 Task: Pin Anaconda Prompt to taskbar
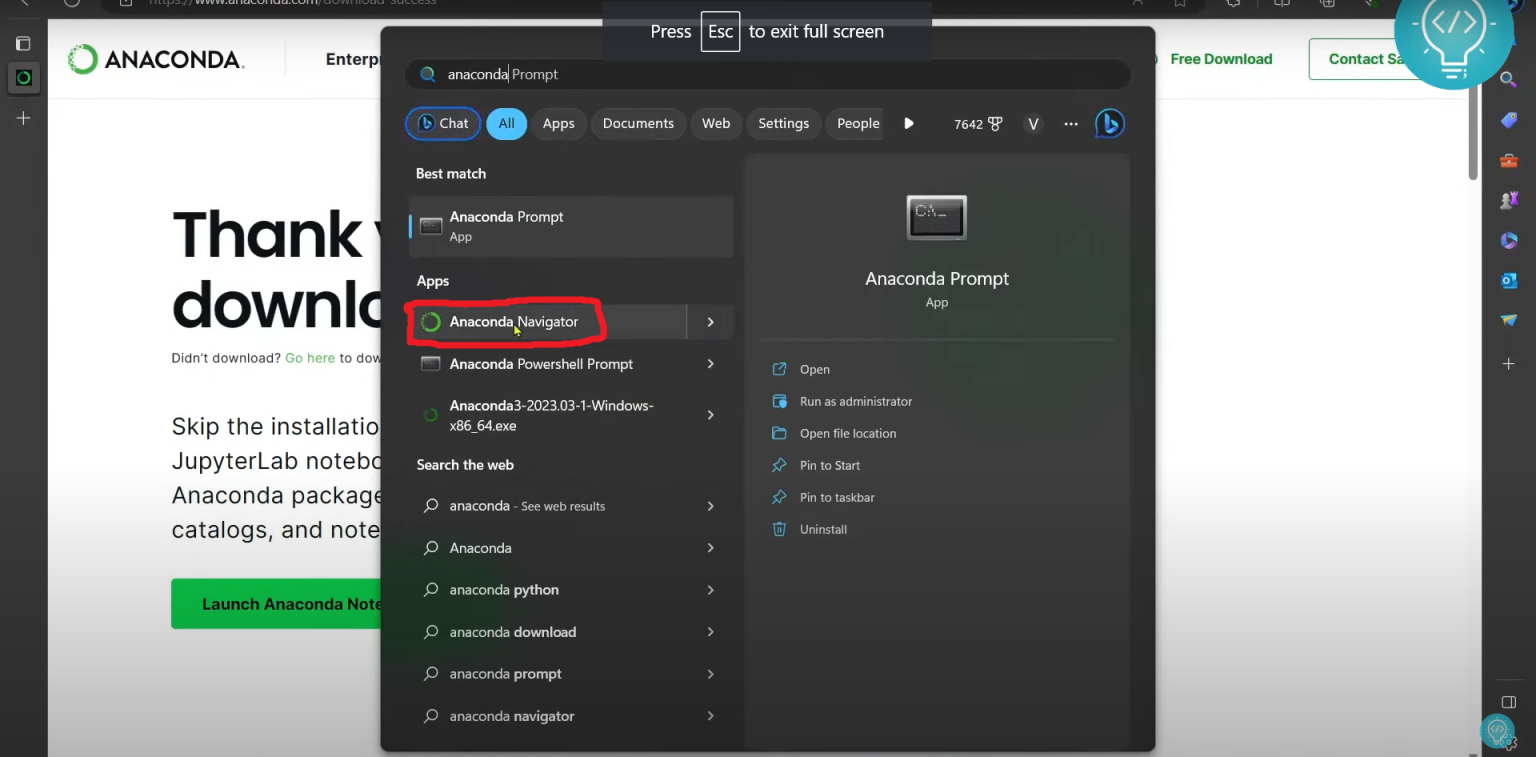click(x=836, y=497)
